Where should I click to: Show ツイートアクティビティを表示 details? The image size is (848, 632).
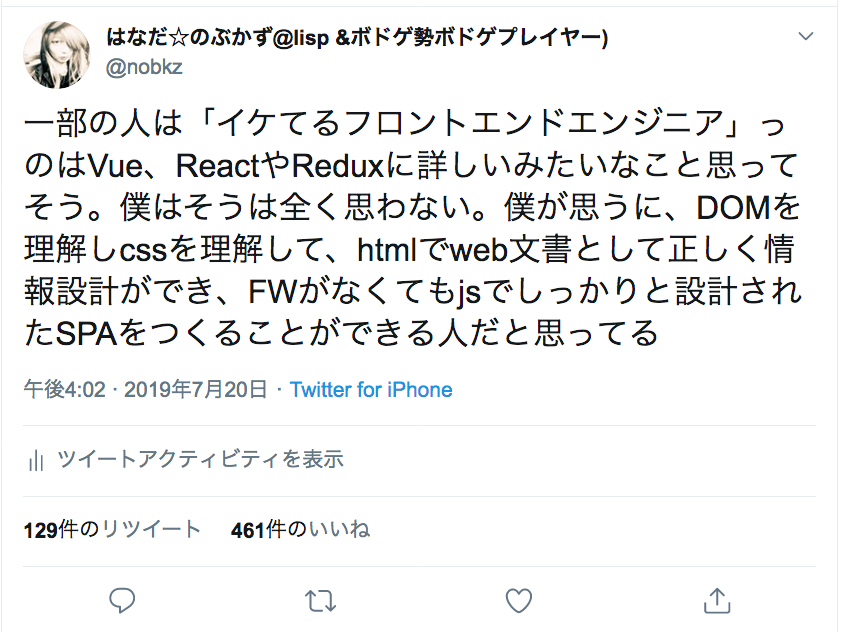click(200, 460)
